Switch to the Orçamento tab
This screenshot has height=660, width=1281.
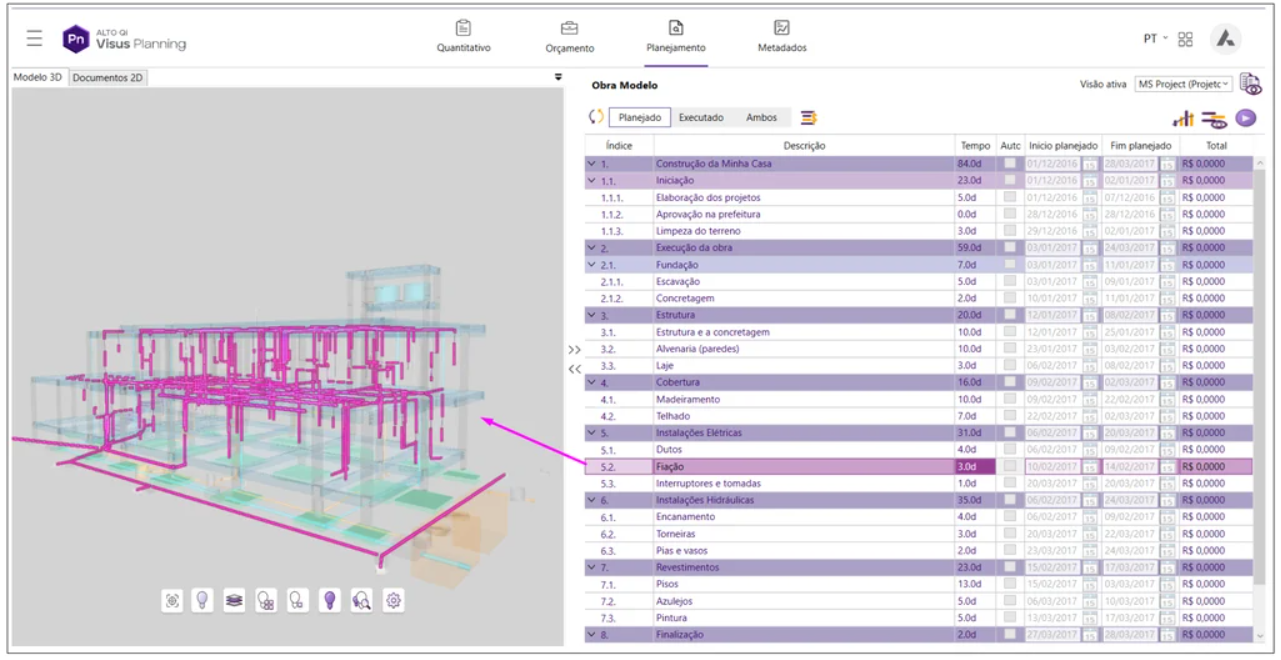coord(569,37)
